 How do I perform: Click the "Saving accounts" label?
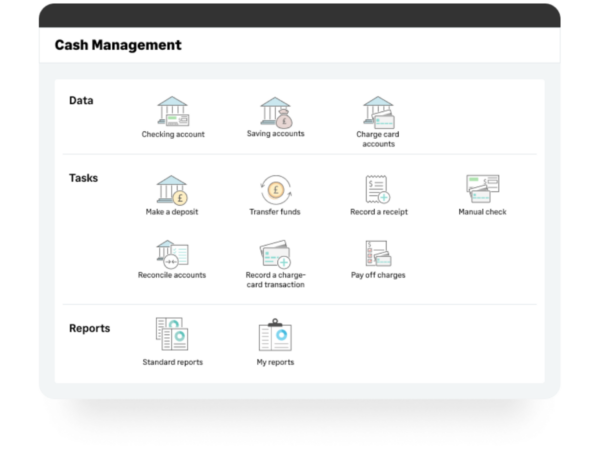click(276, 134)
